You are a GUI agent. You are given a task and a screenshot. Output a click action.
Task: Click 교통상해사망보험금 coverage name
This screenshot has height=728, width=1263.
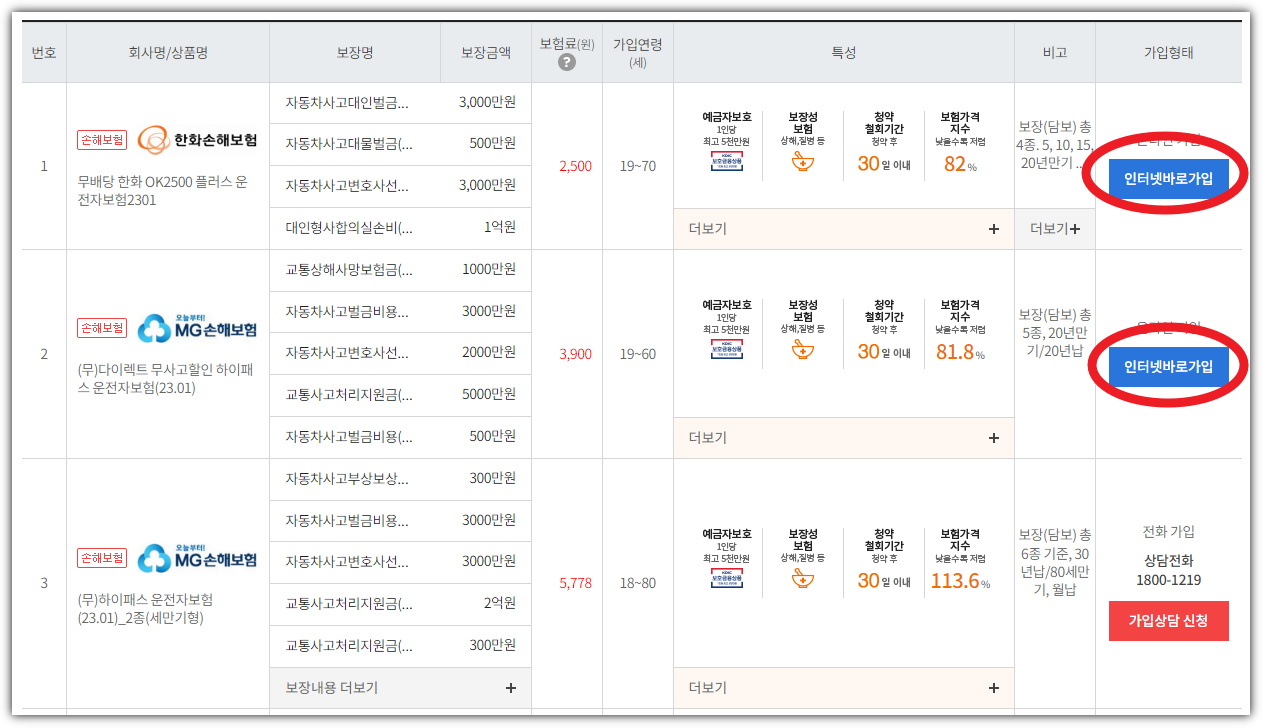[348, 270]
